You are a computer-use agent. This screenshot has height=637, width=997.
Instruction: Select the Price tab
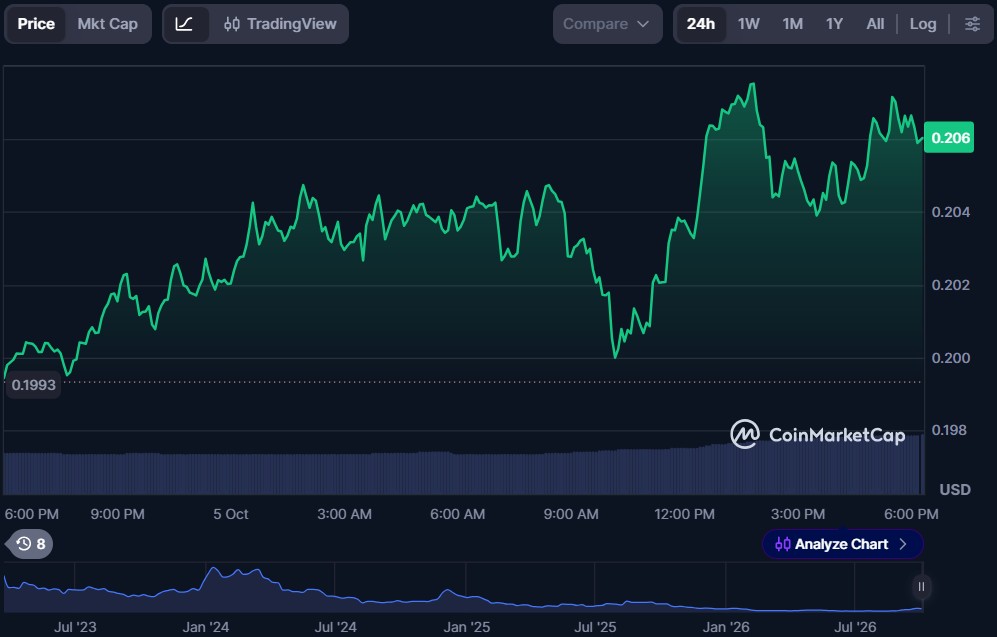click(36, 24)
